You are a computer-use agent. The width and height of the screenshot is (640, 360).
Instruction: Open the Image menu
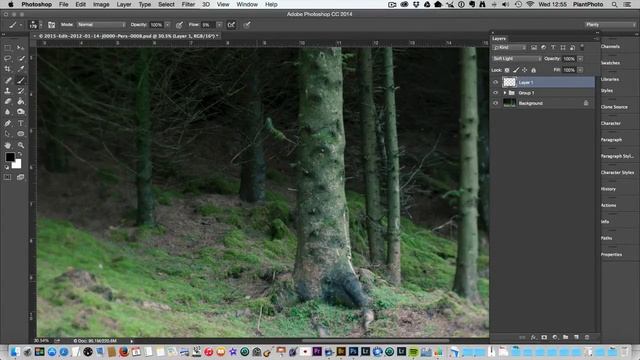[101, 4]
